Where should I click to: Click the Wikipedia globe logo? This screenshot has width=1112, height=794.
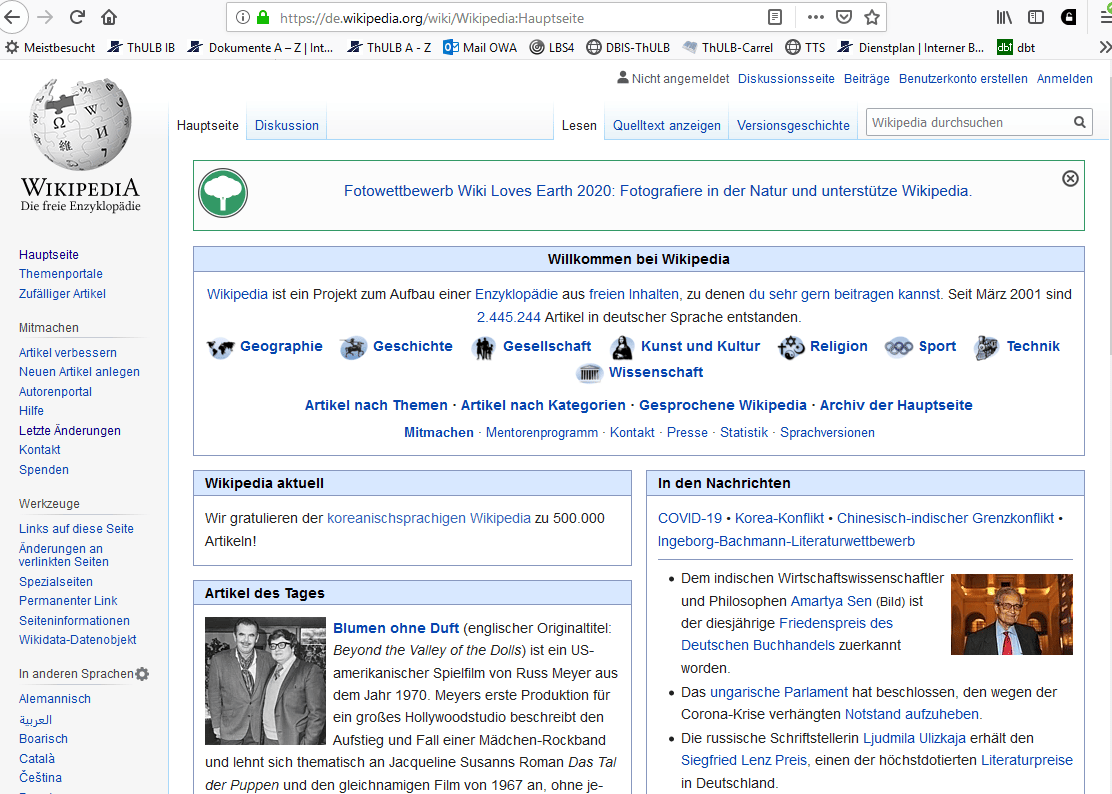click(x=80, y=124)
